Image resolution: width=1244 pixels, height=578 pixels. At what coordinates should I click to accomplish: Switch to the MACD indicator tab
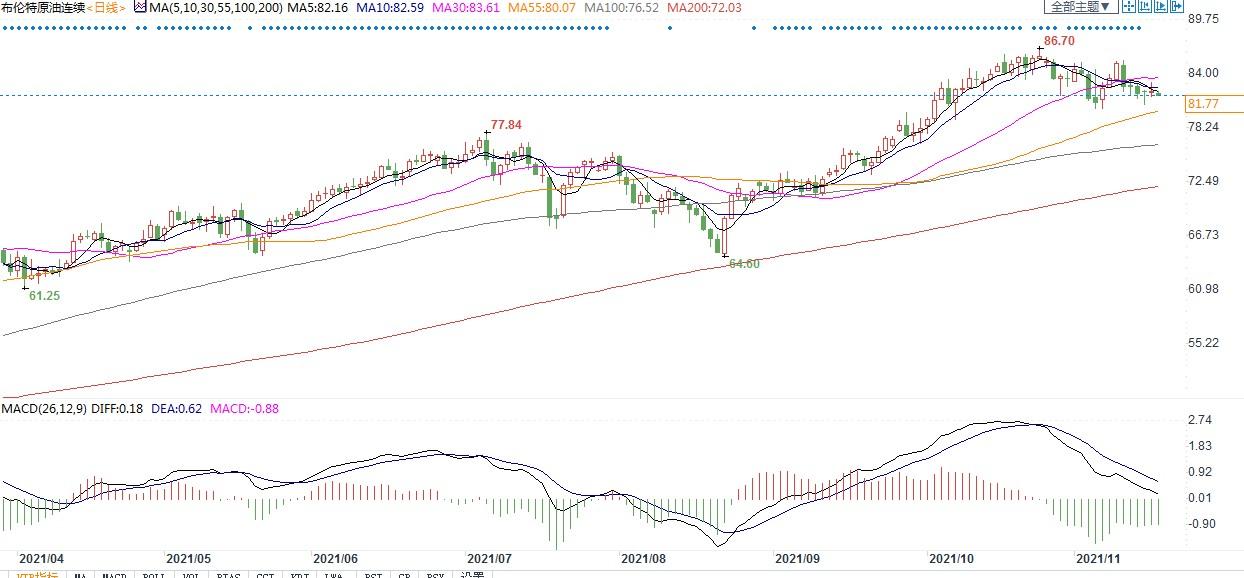pos(115,576)
